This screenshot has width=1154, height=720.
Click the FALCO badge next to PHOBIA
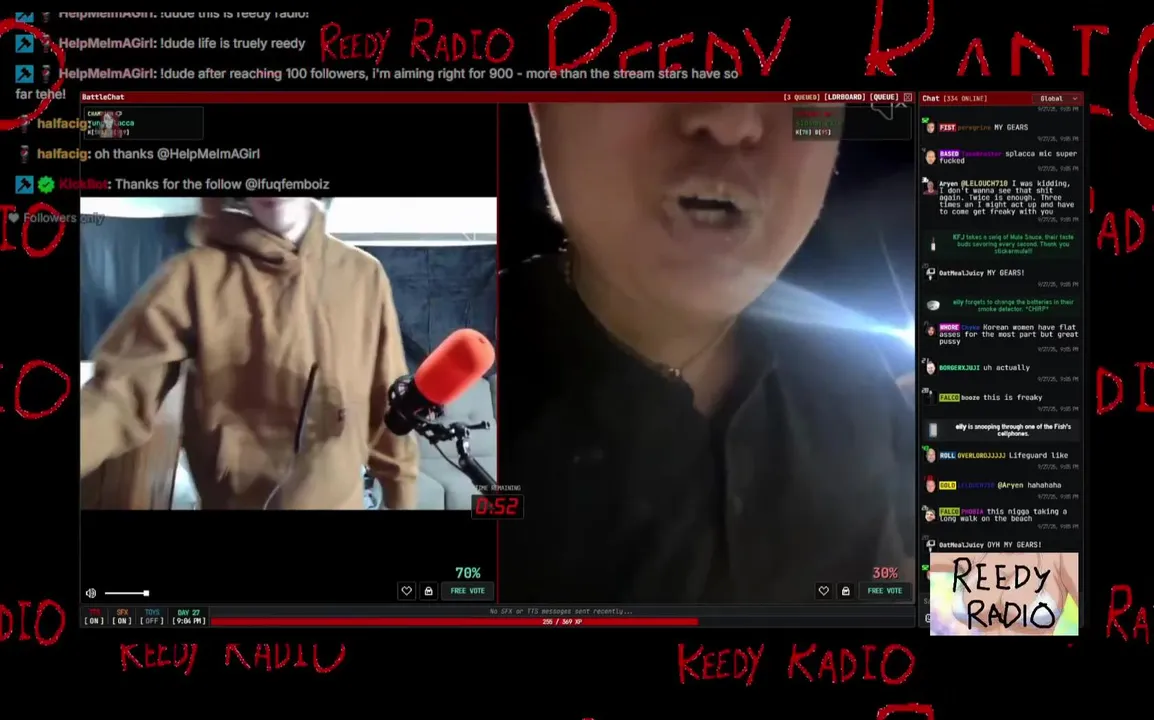pos(949,512)
